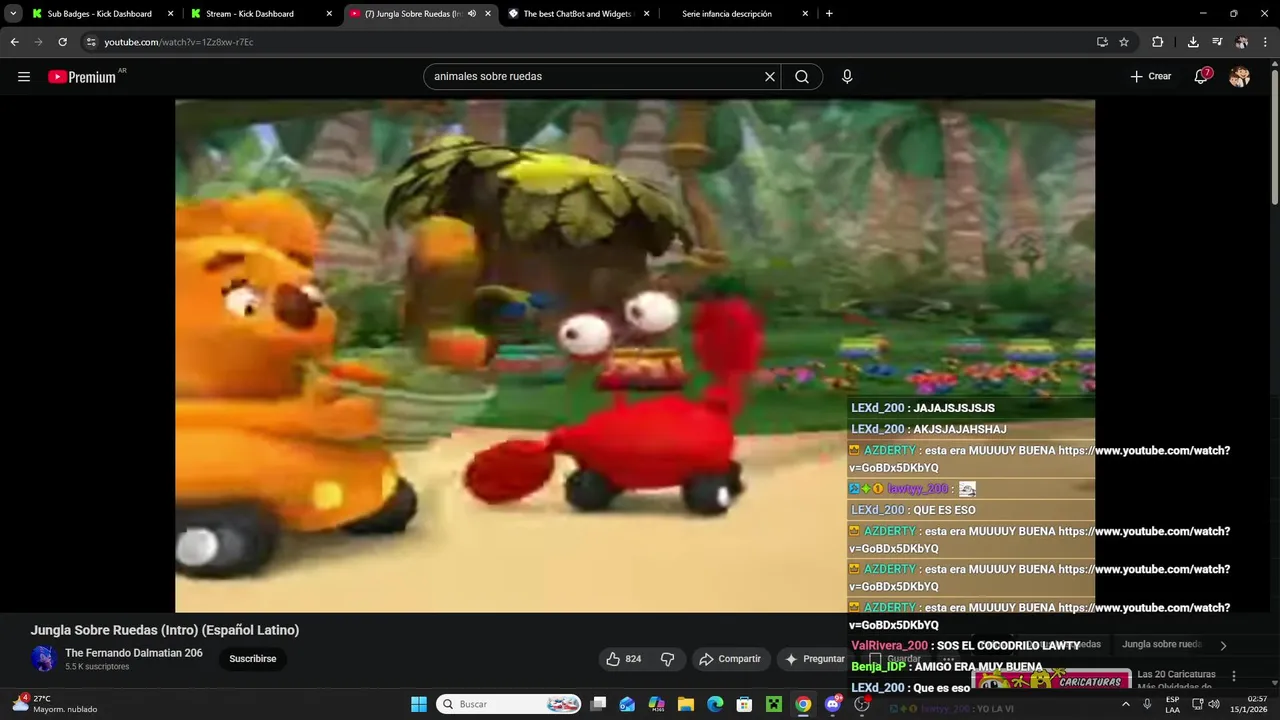Open the YouTube account avatar menu
The width and height of the screenshot is (1280, 720).
1240,77
